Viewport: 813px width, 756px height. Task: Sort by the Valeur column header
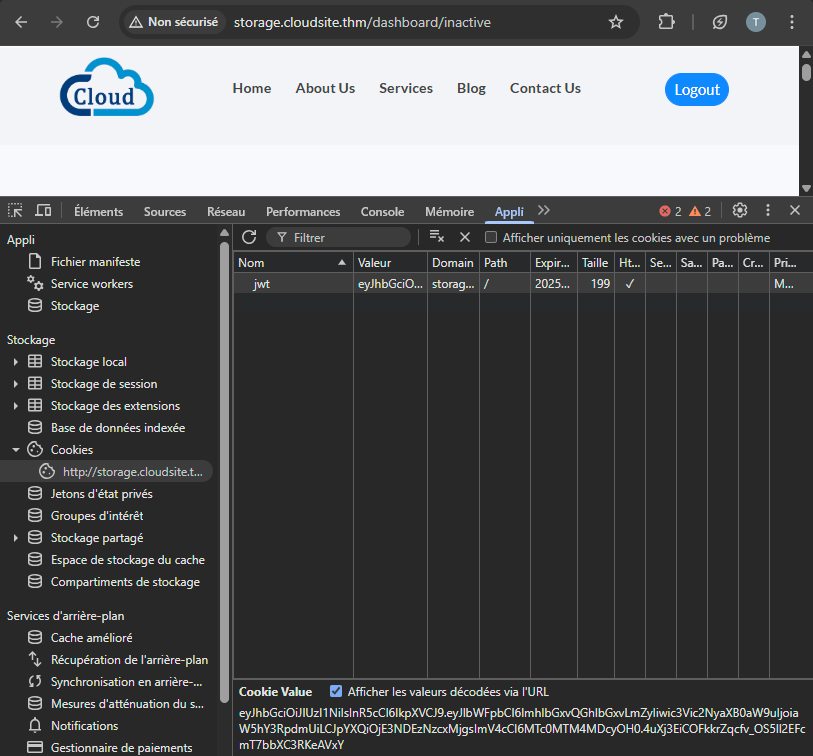[390, 263]
